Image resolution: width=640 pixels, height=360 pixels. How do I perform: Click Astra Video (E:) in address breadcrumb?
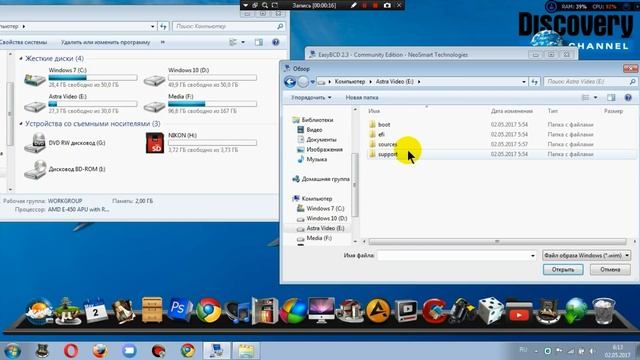click(394, 82)
